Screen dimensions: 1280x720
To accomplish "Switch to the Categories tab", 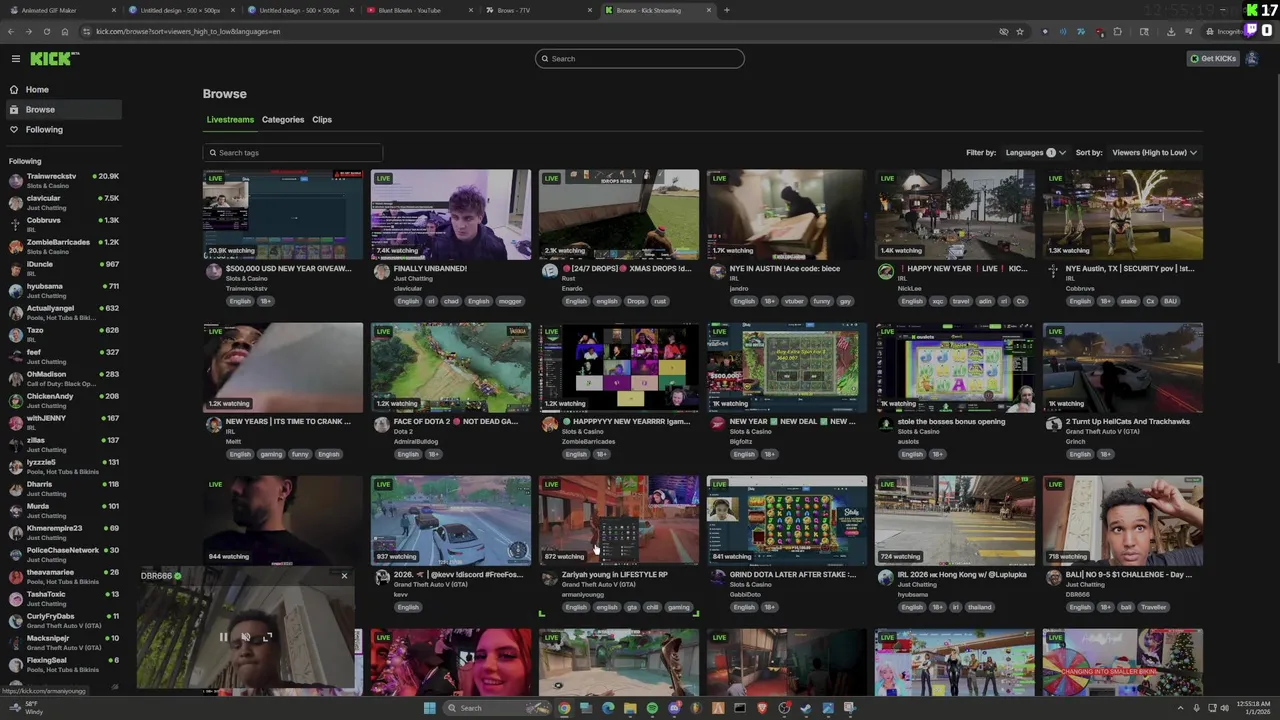I will coord(283,119).
